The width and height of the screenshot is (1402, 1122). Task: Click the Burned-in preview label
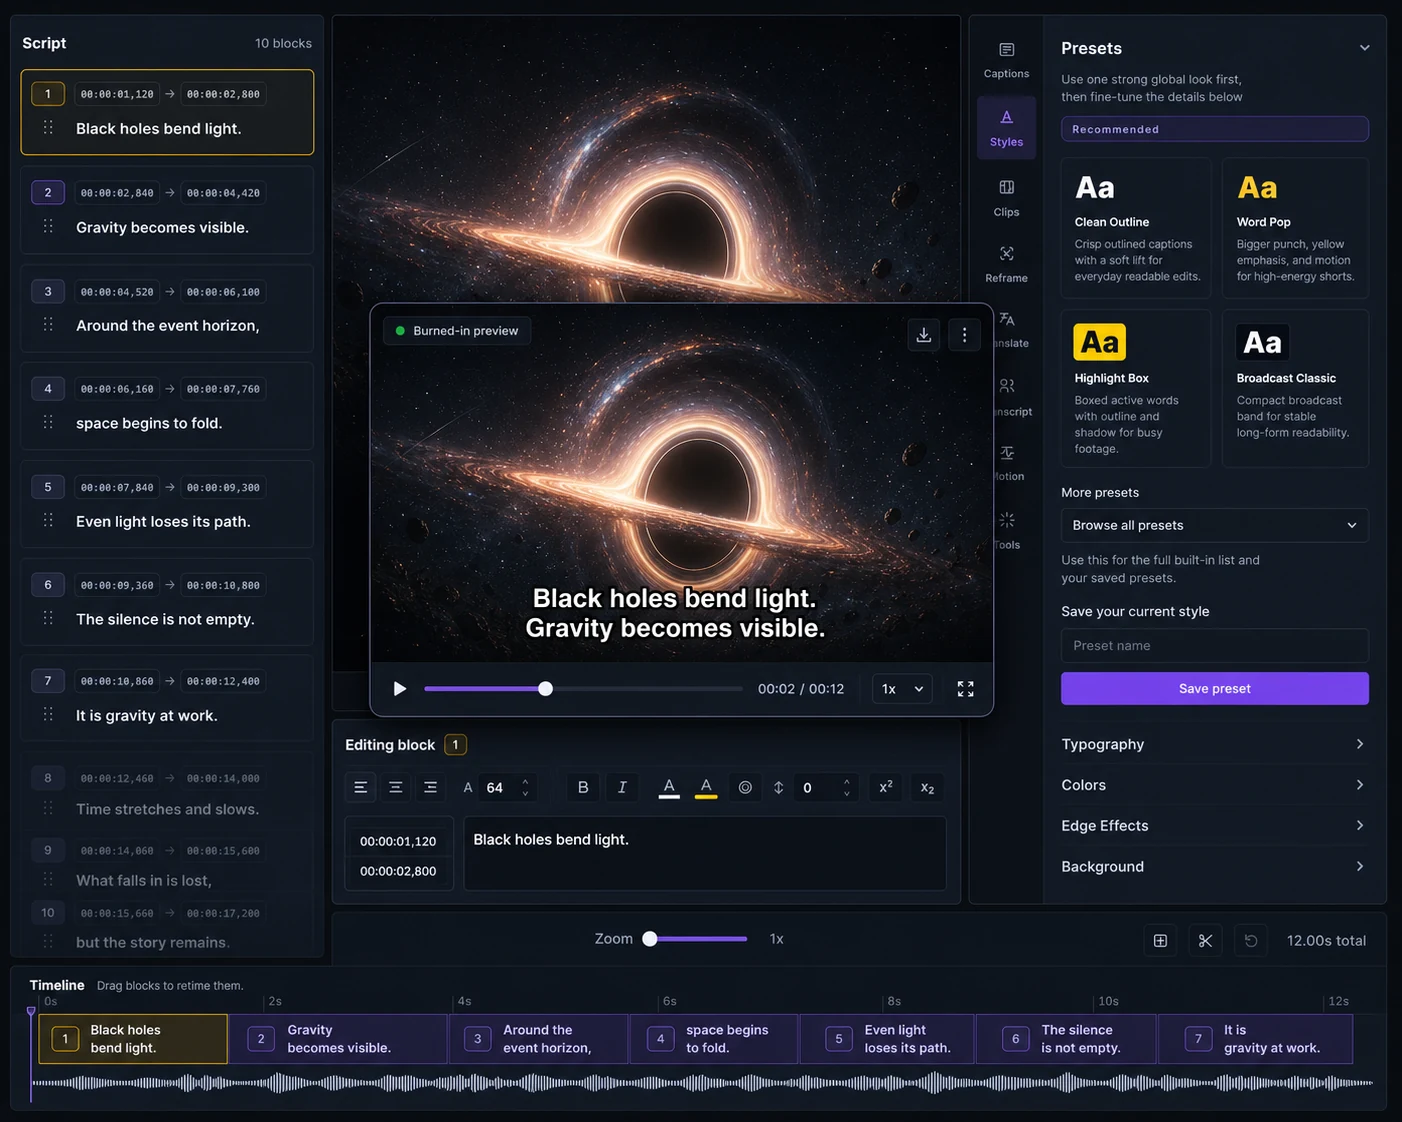(x=457, y=331)
